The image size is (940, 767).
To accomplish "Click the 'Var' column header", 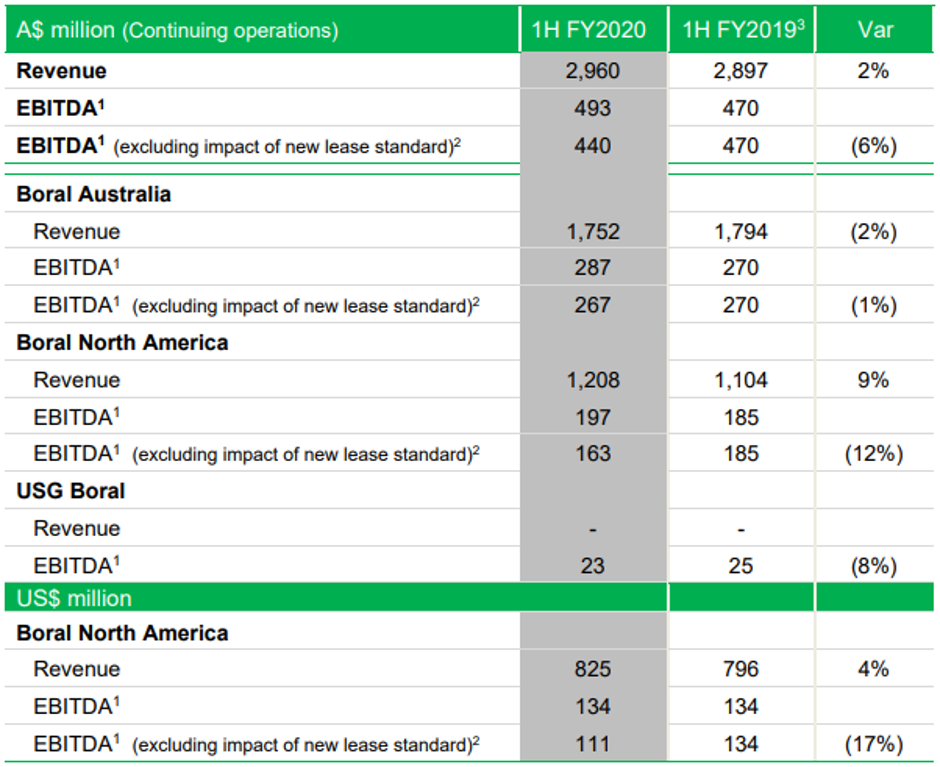I will point(875,30).
